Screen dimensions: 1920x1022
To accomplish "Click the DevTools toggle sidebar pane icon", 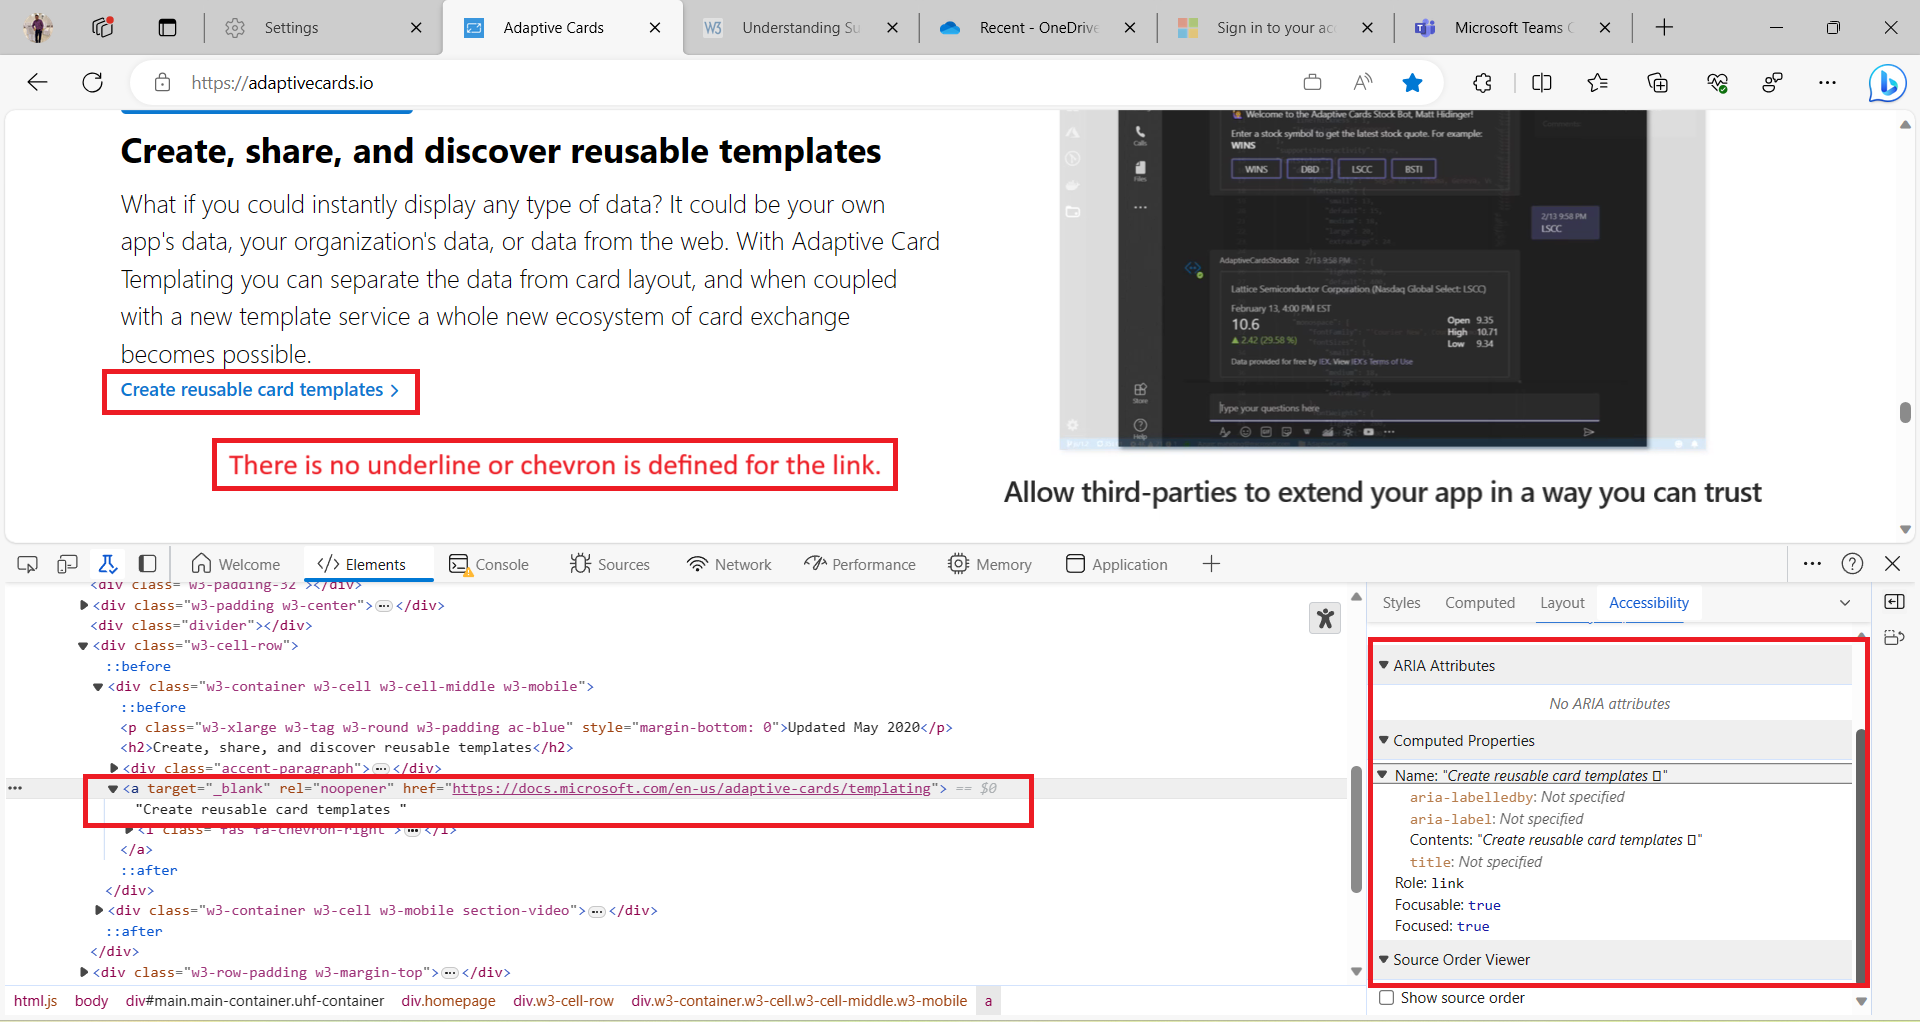I will [1894, 602].
